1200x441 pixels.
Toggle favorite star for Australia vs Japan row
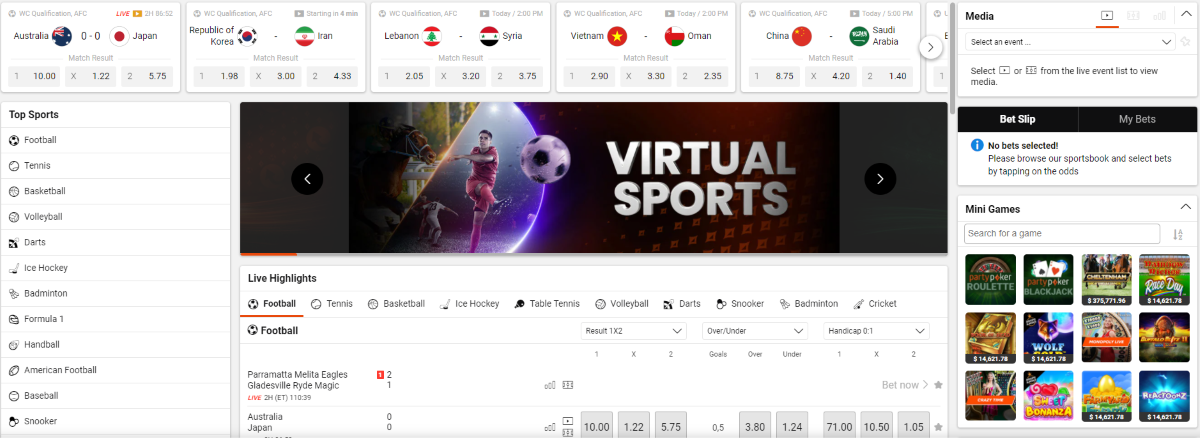[938, 427]
